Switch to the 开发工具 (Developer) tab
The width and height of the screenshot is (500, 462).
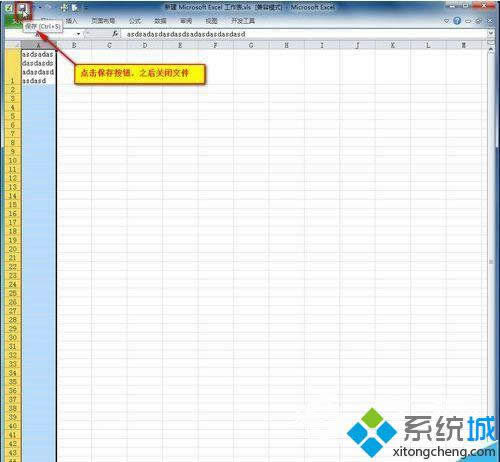click(x=243, y=21)
